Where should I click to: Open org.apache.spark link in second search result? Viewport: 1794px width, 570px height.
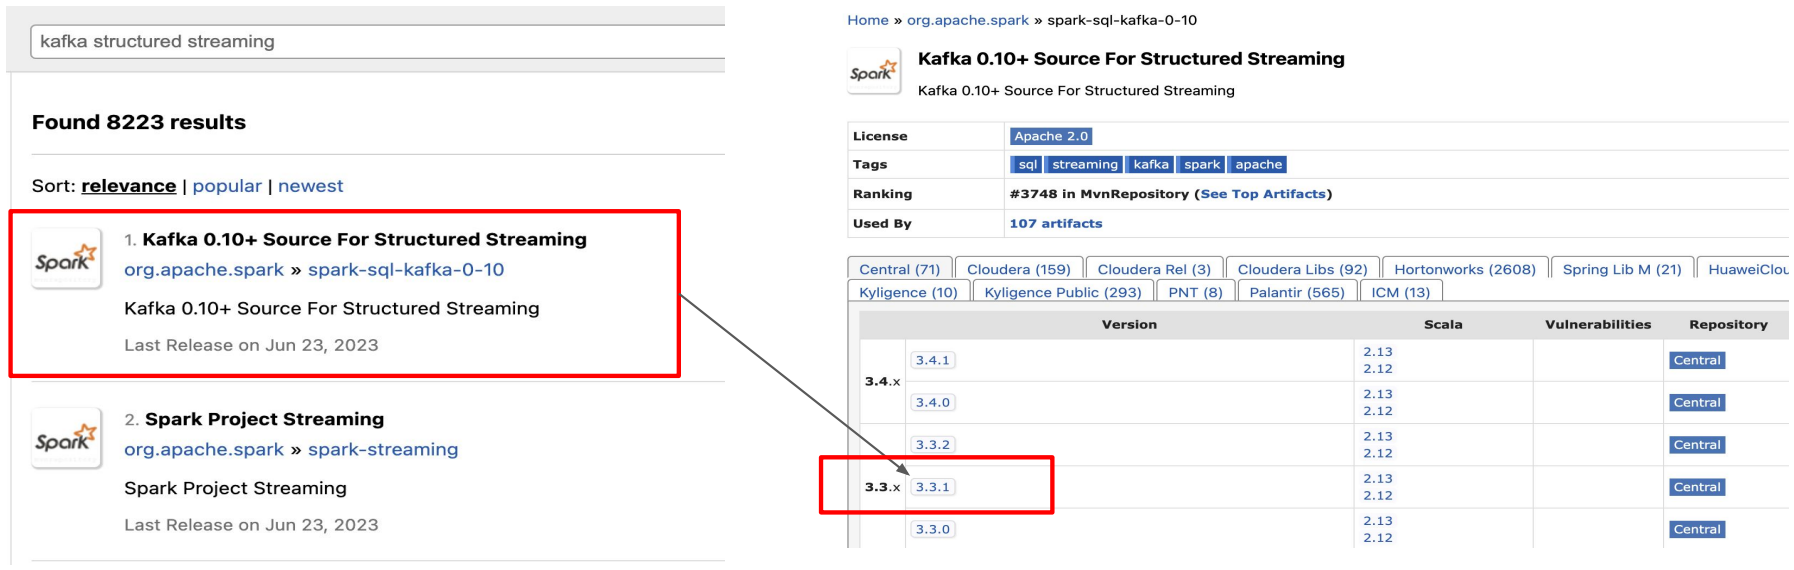(204, 450)
